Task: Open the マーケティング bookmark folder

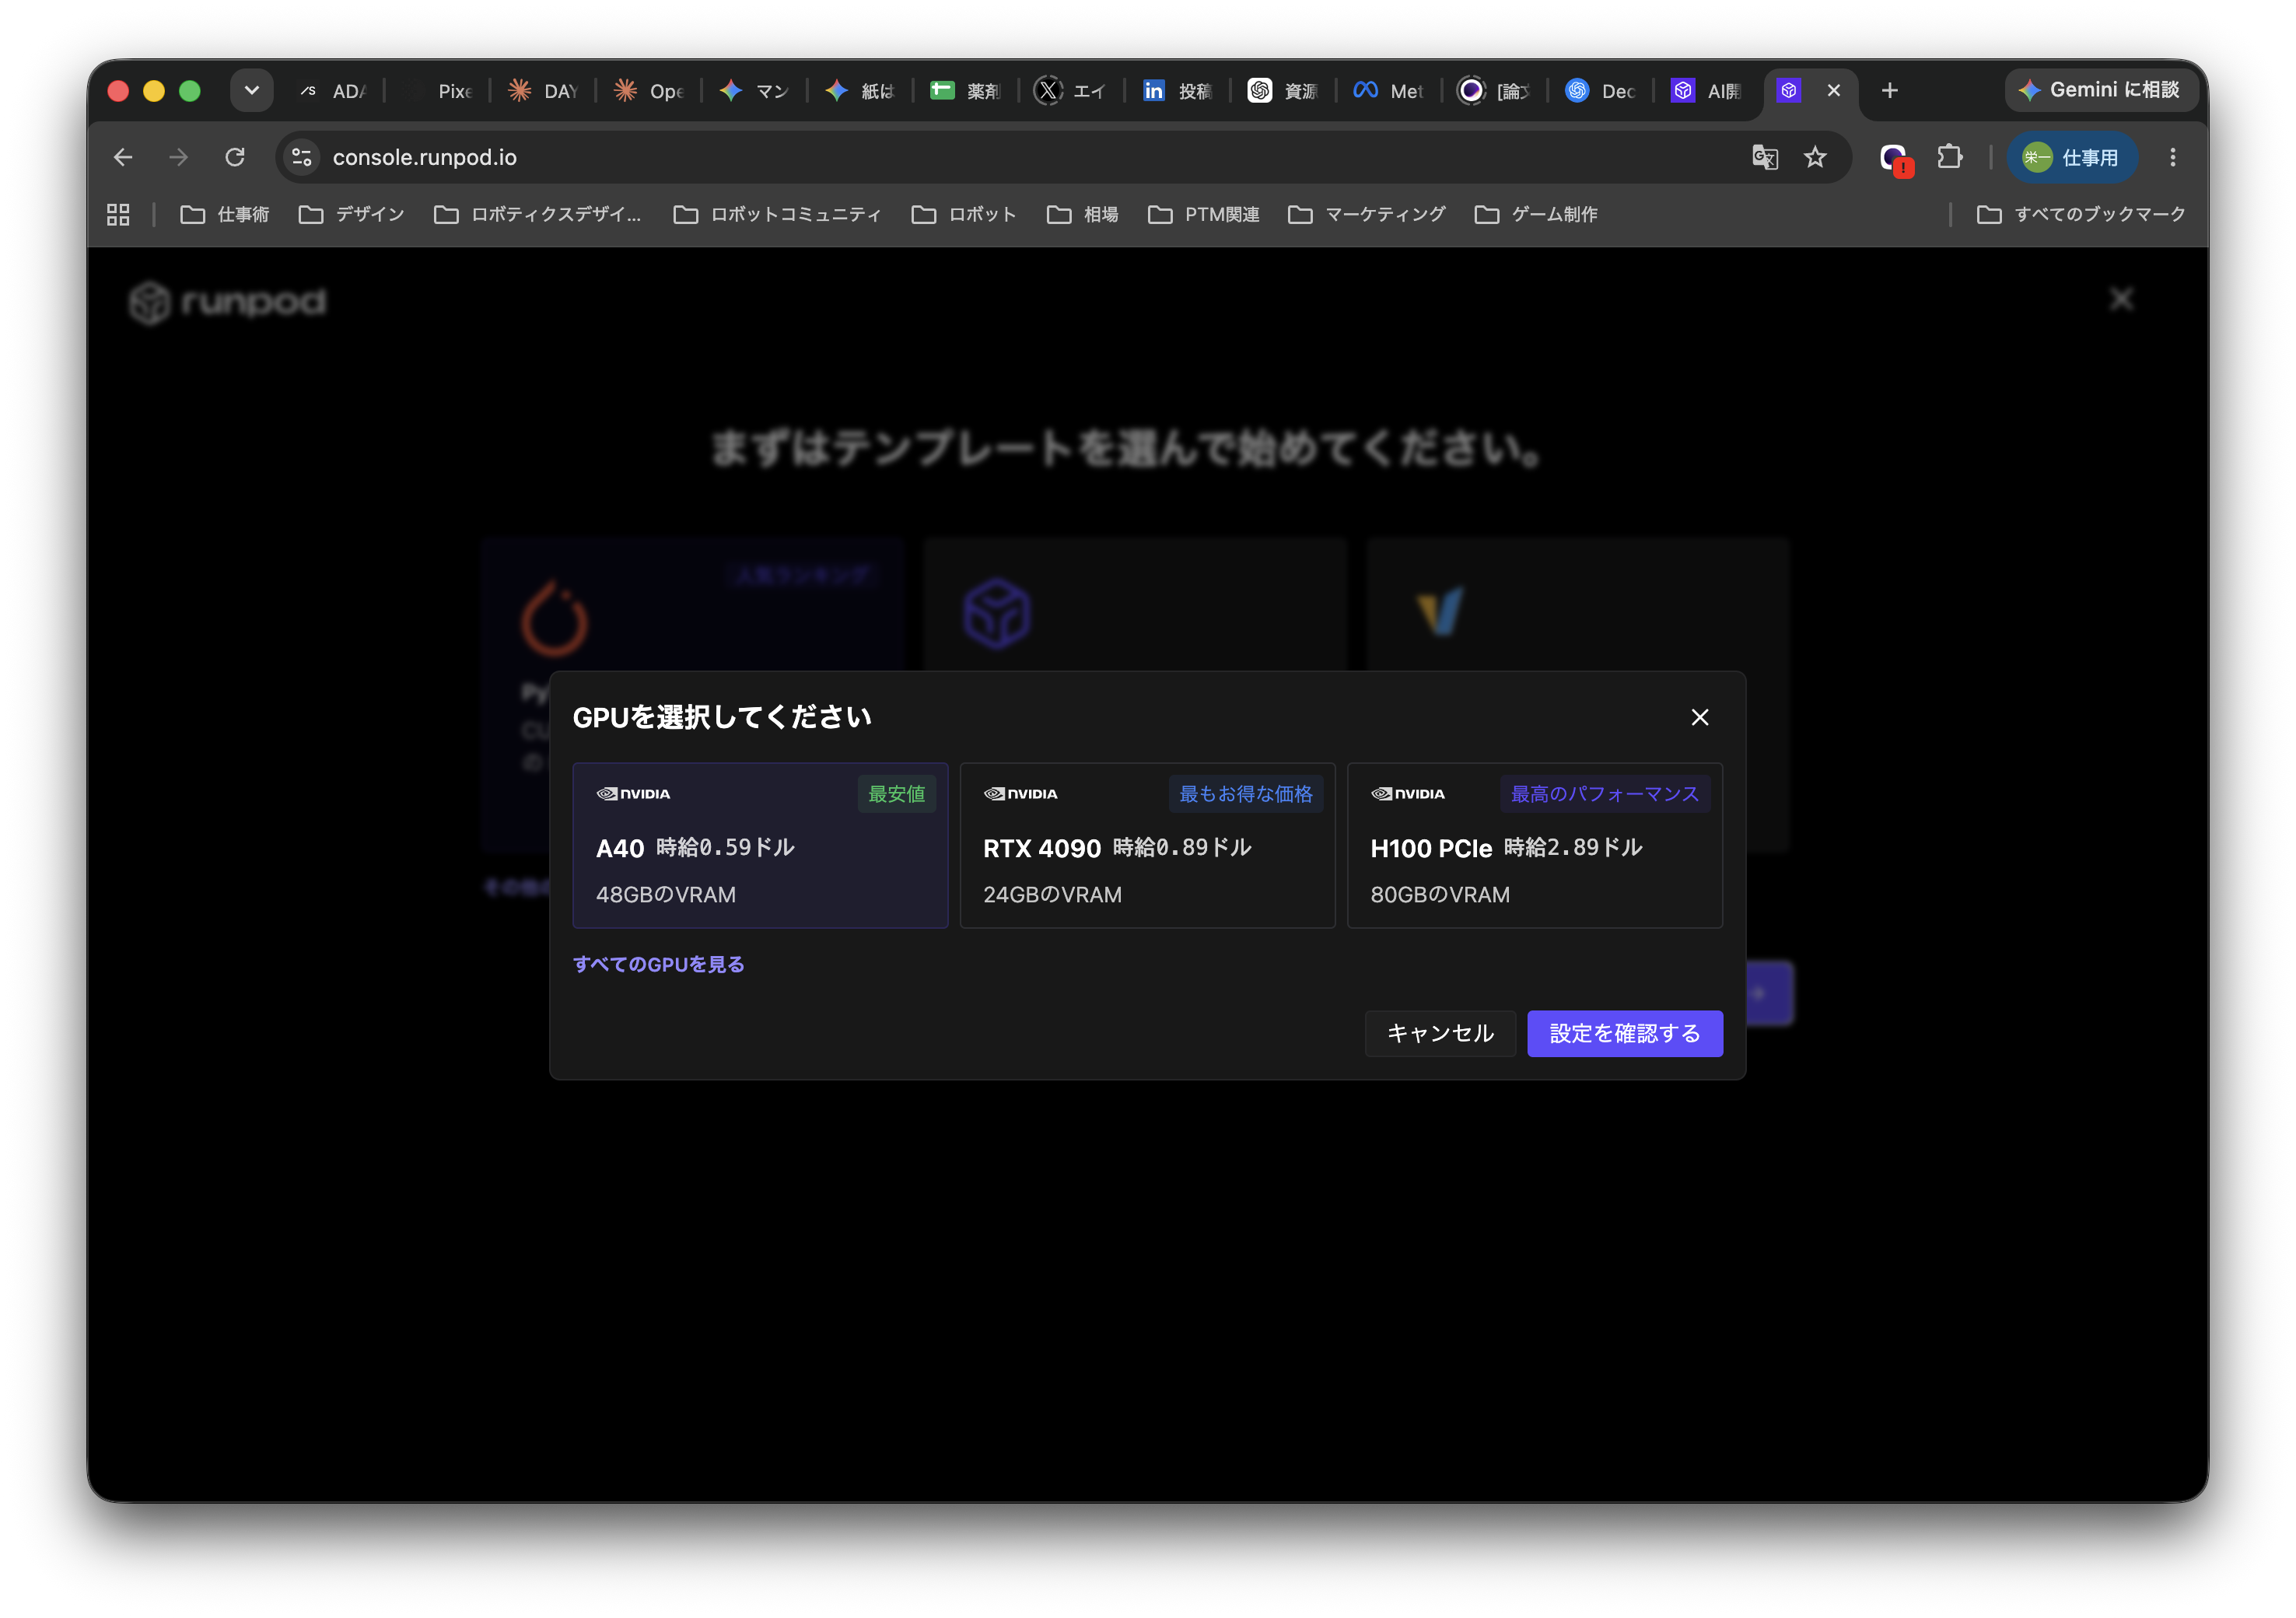Action: pos(1367,214)
